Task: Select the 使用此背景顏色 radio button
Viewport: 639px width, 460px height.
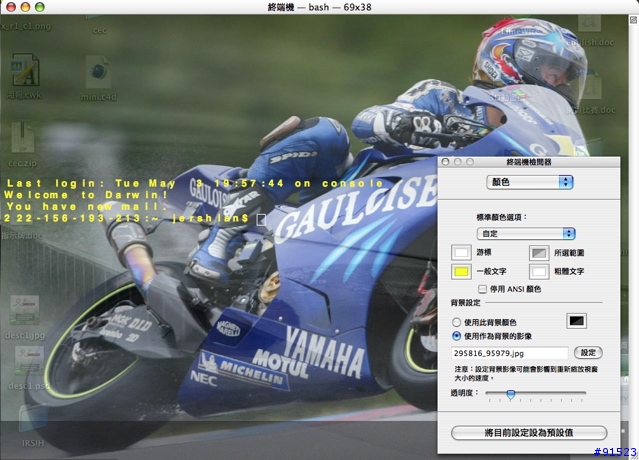Action: point(456,322)
